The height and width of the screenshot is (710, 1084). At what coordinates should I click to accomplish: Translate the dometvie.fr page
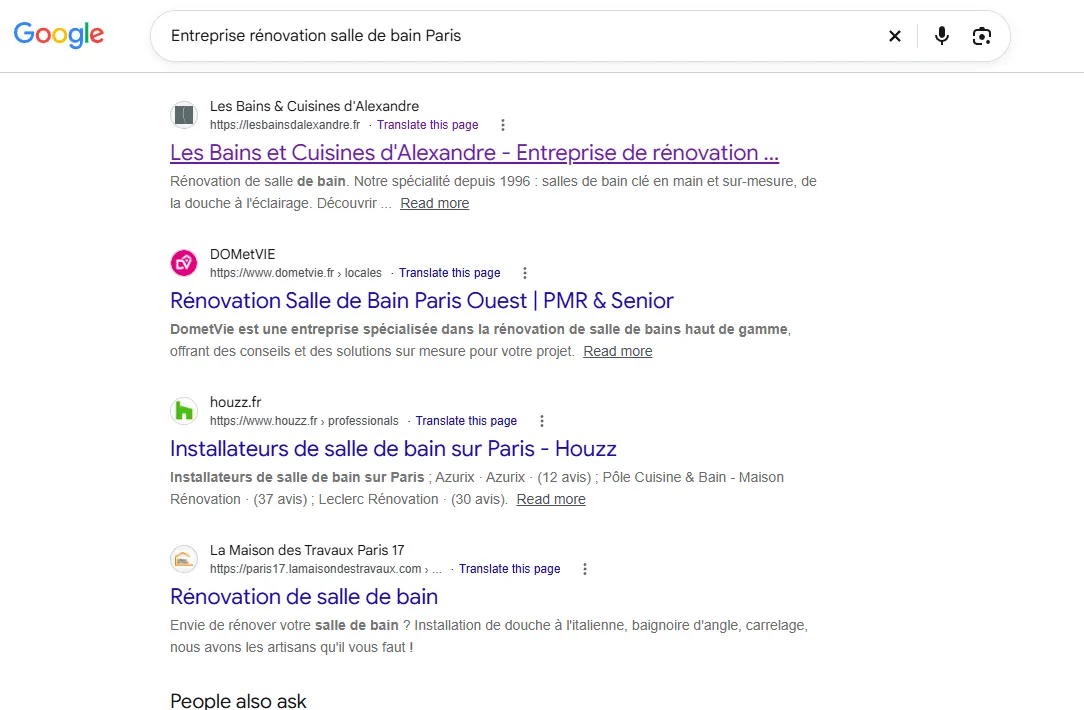click(x=449, y=273)
